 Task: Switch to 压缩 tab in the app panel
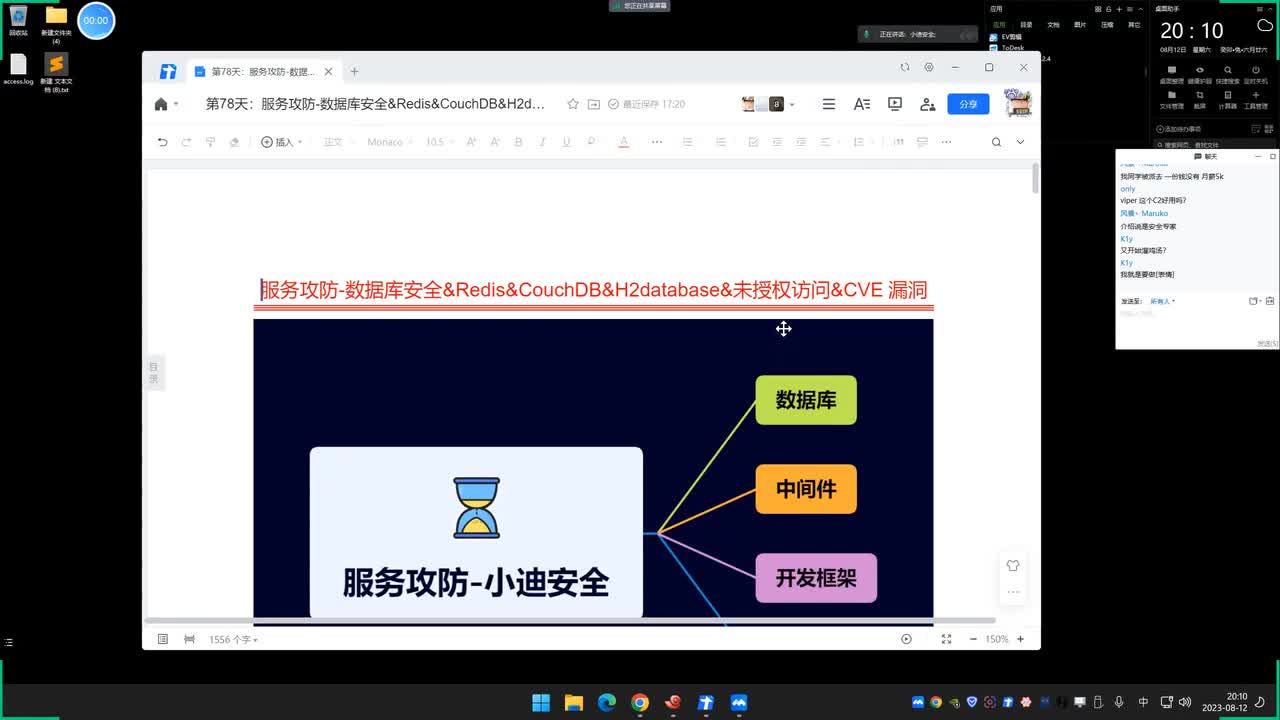[x=1107, y=24]
